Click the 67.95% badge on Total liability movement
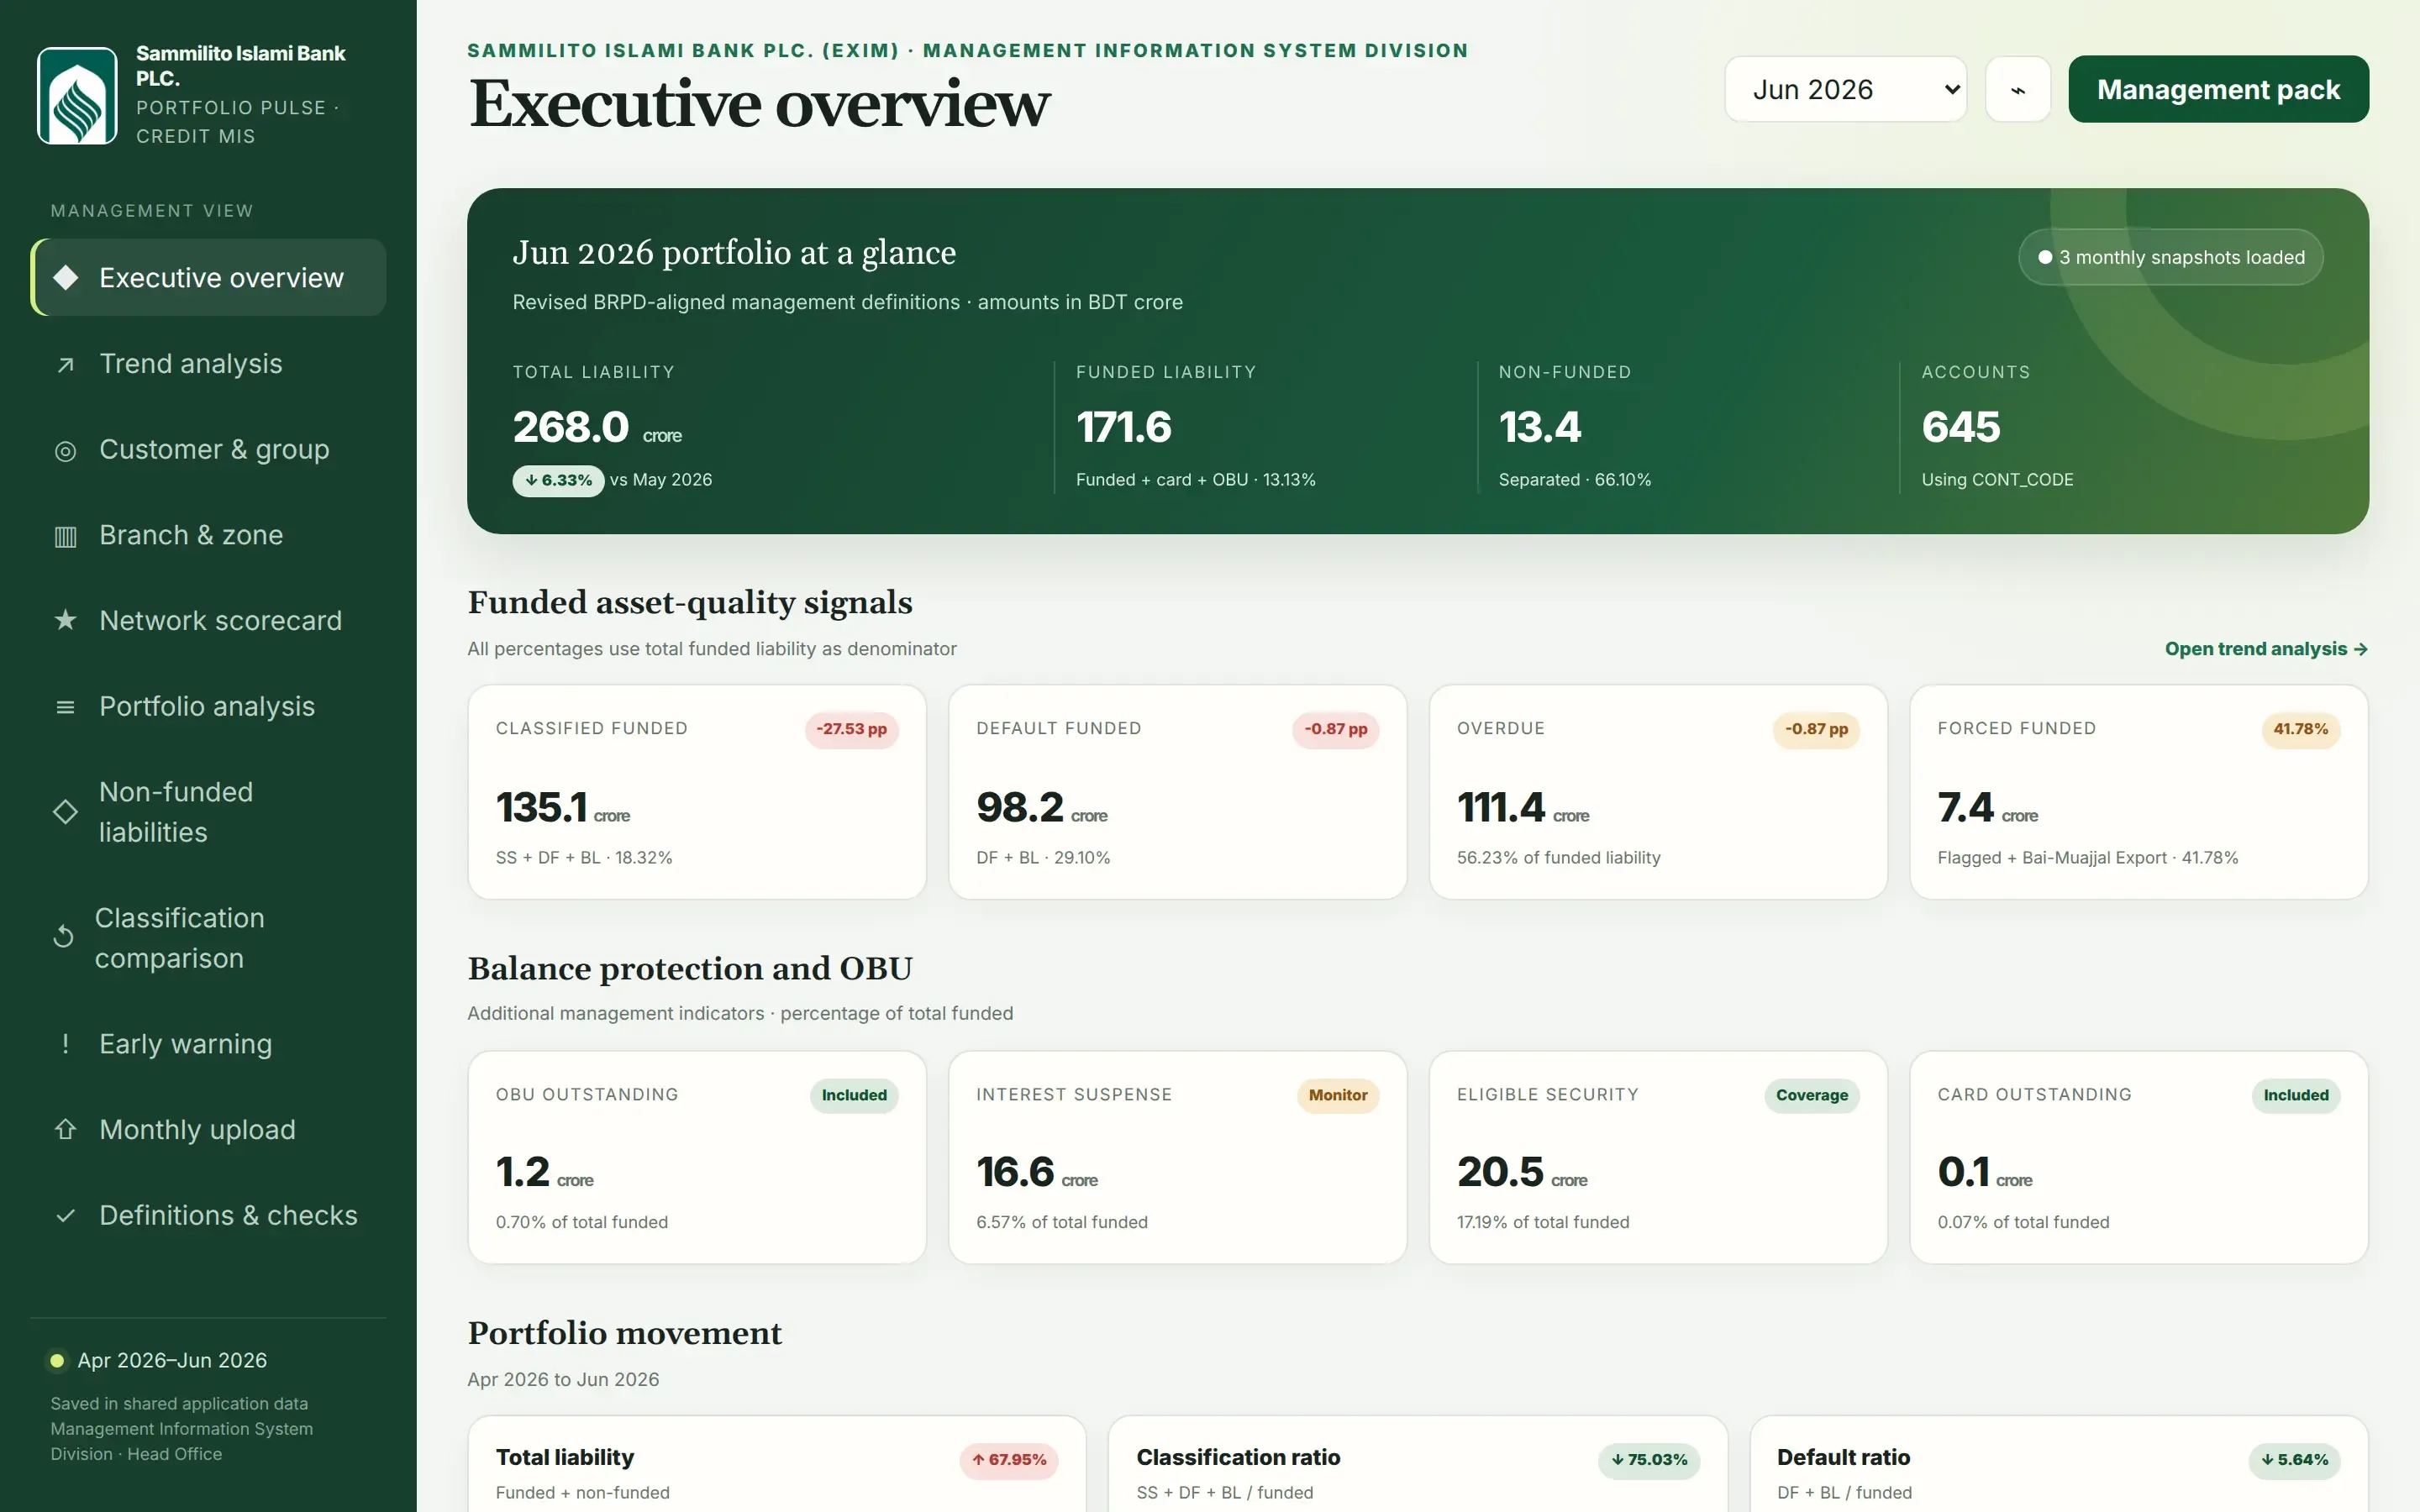The height and width of the screenshot is (1512, 2420). [1009, 1460]
